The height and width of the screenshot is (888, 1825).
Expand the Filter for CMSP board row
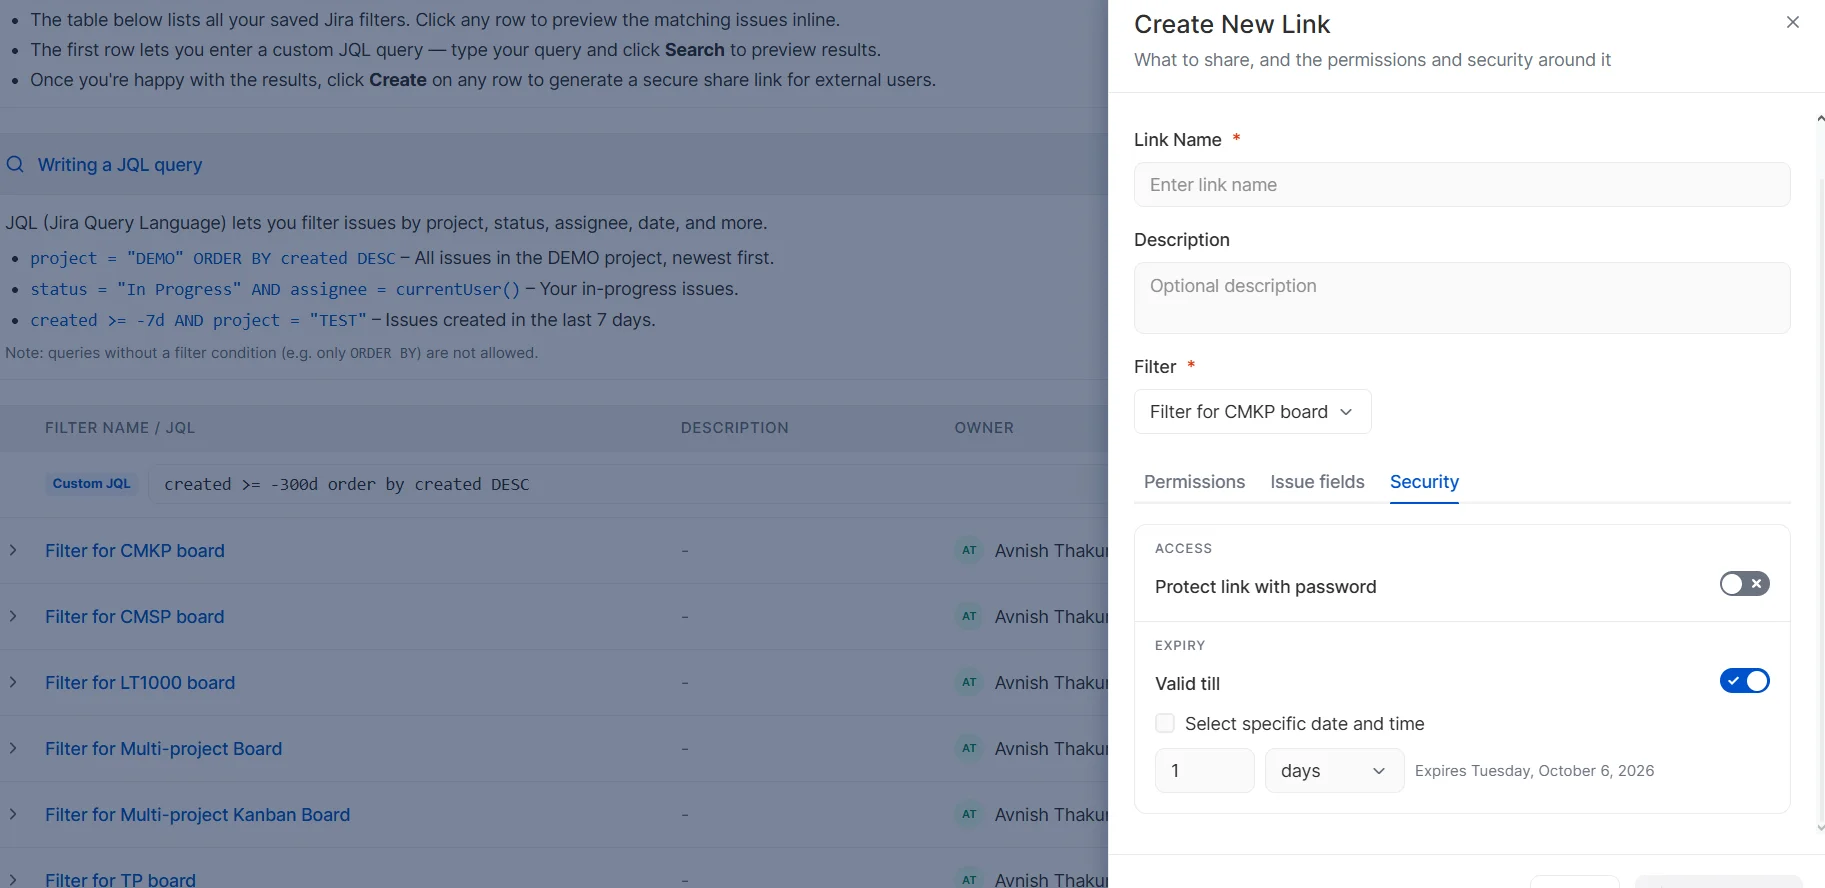click(13, 616)
